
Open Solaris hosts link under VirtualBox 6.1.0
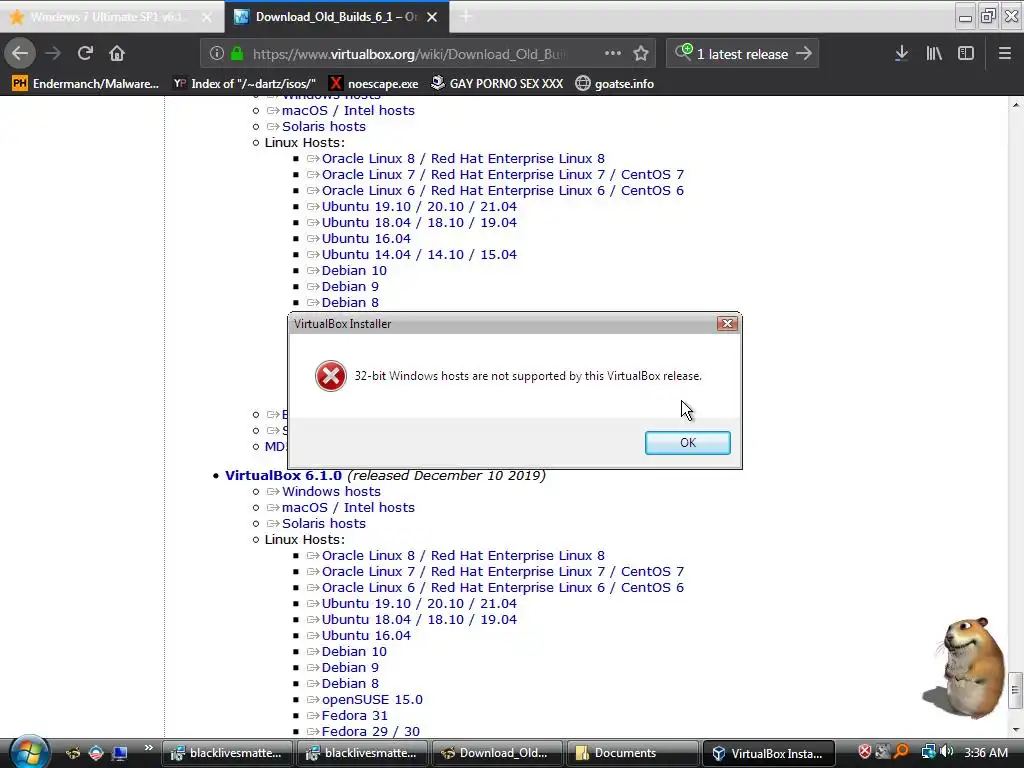323,524
